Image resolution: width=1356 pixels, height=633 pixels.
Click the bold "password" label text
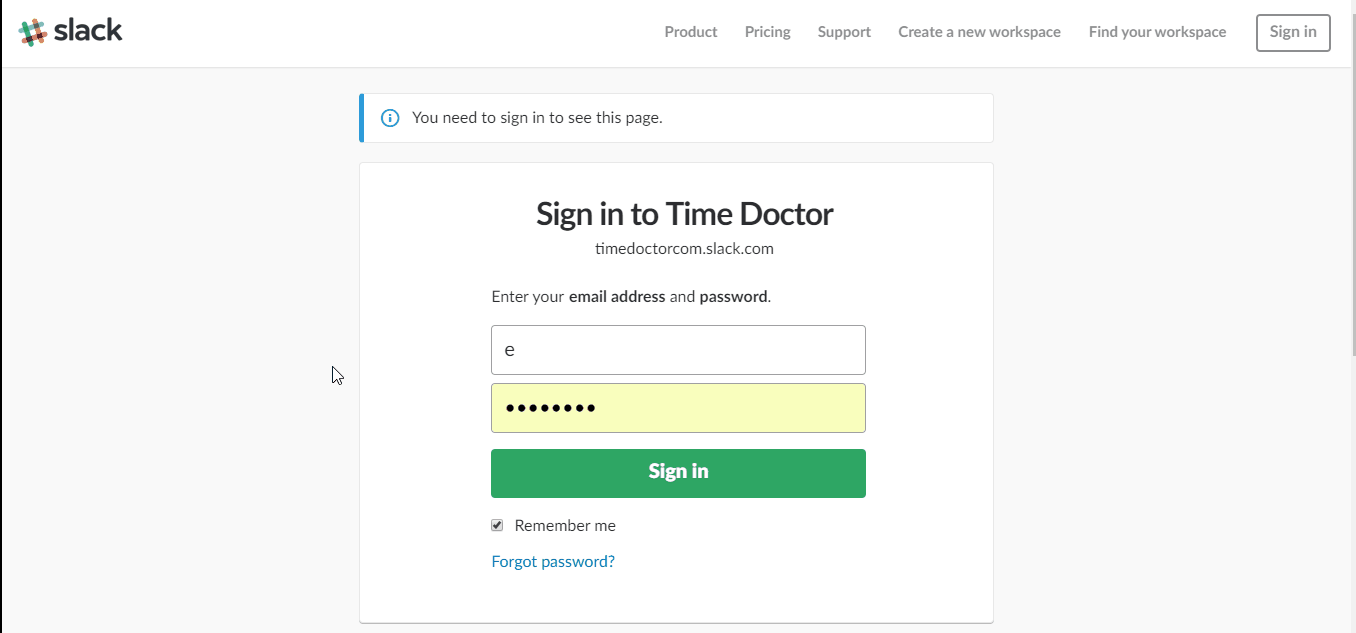[x=733, y=296]
